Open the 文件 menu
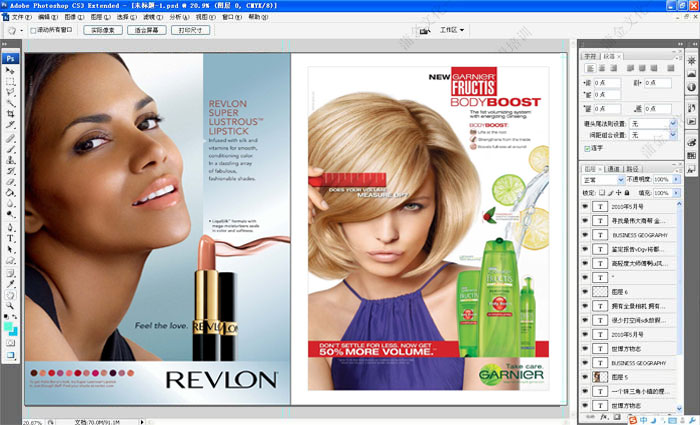 click(21, 17)
